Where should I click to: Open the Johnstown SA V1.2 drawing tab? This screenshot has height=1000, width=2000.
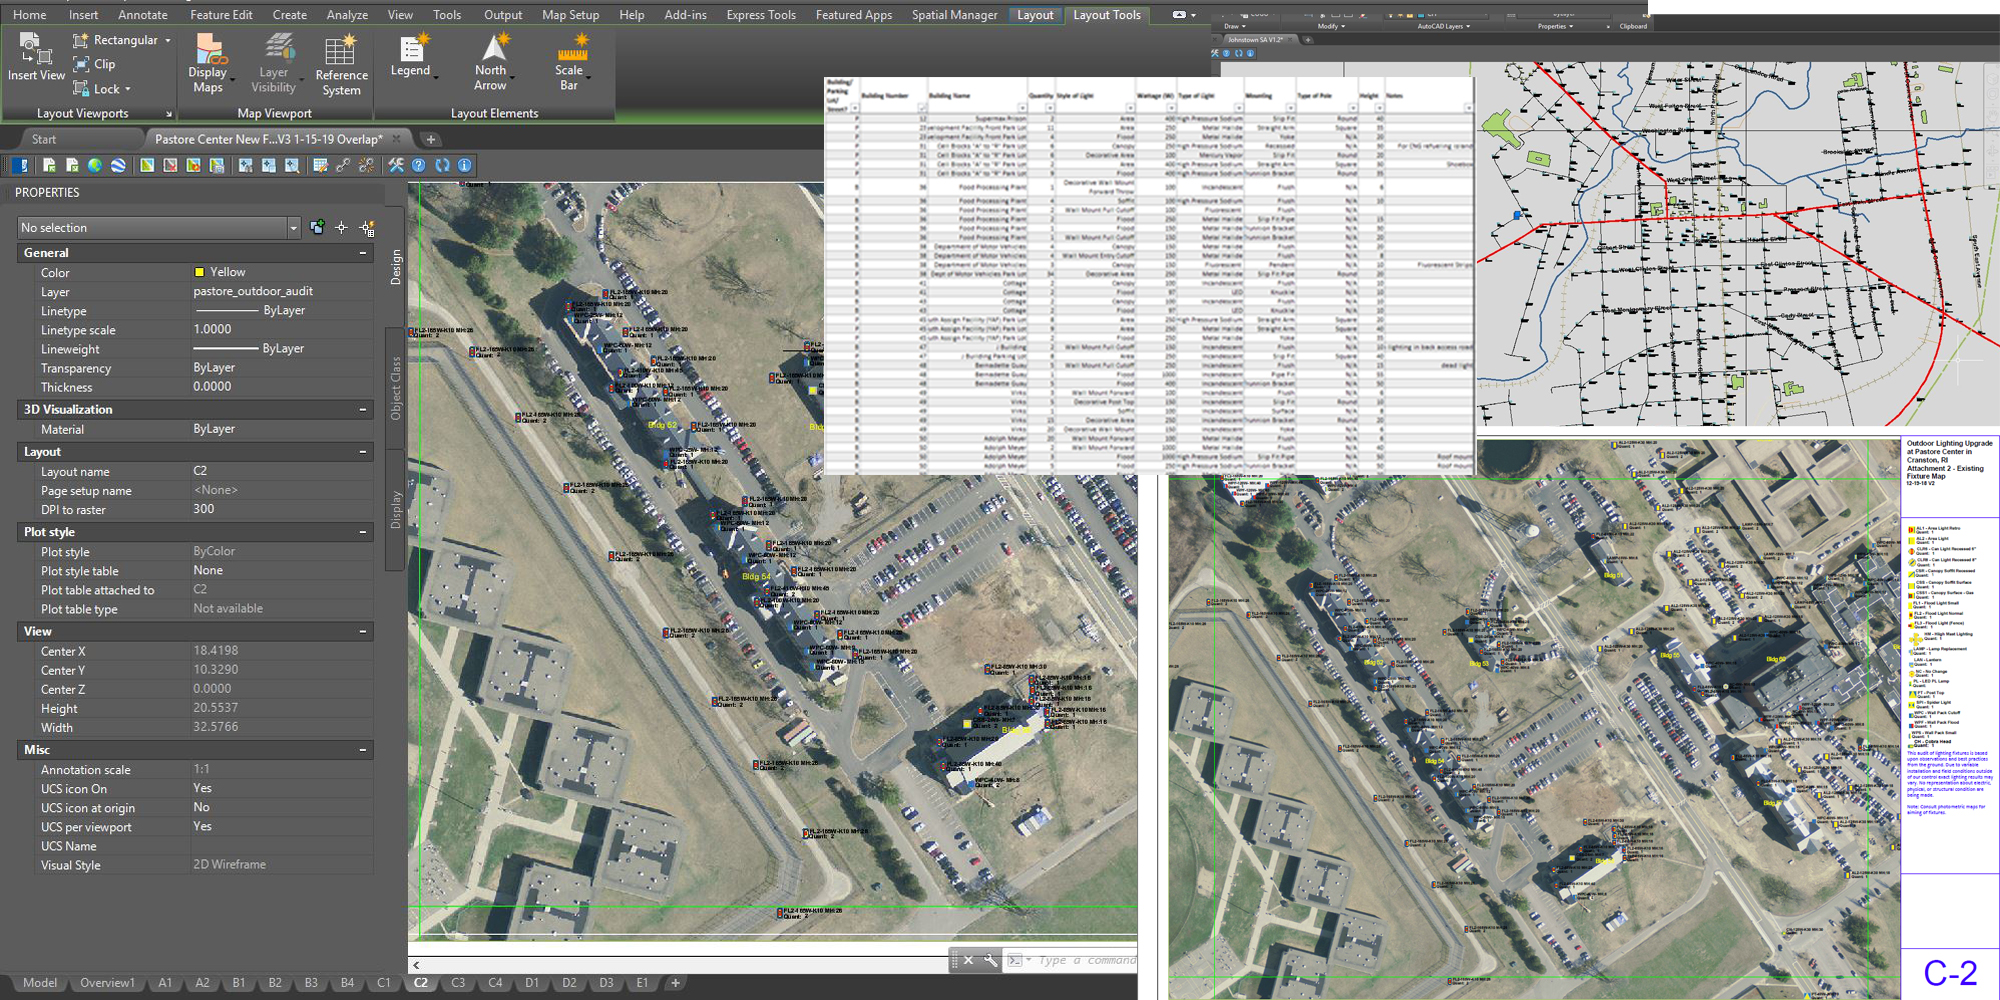1256,40
